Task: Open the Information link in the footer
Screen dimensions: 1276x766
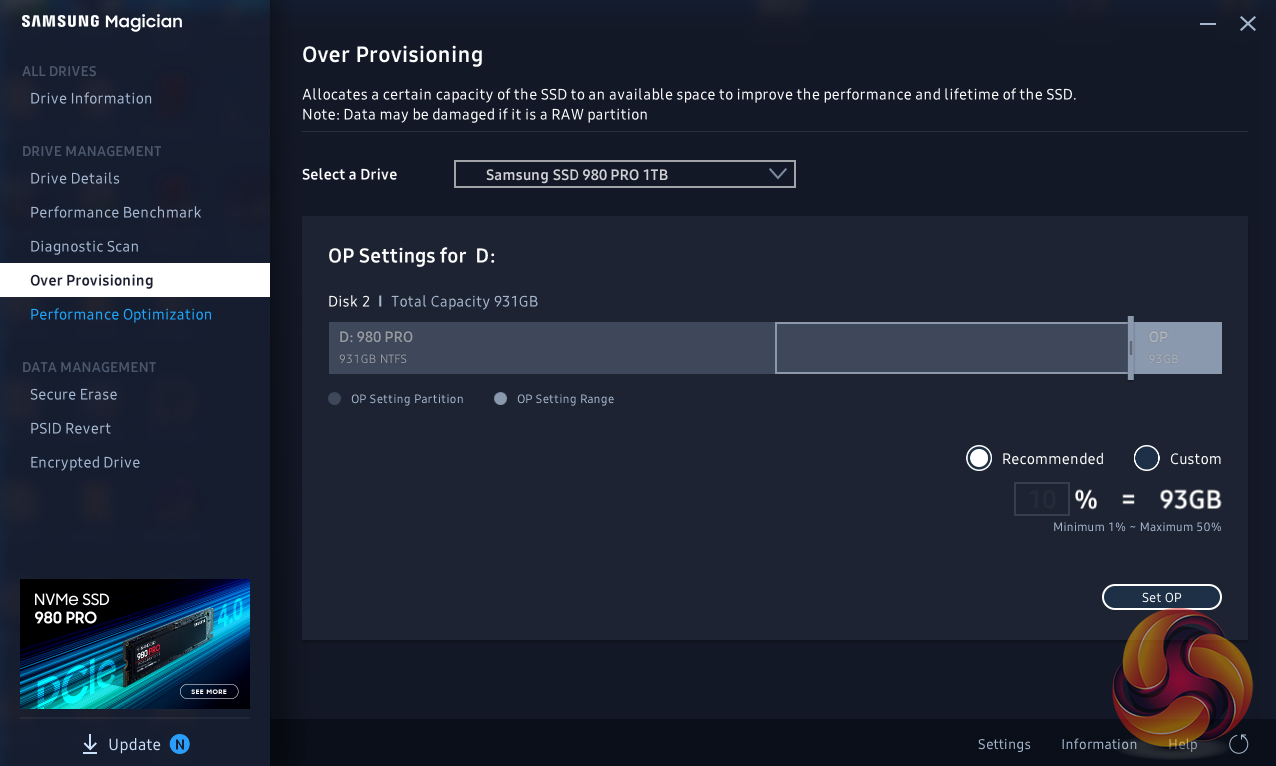Action: point(1098,744)
